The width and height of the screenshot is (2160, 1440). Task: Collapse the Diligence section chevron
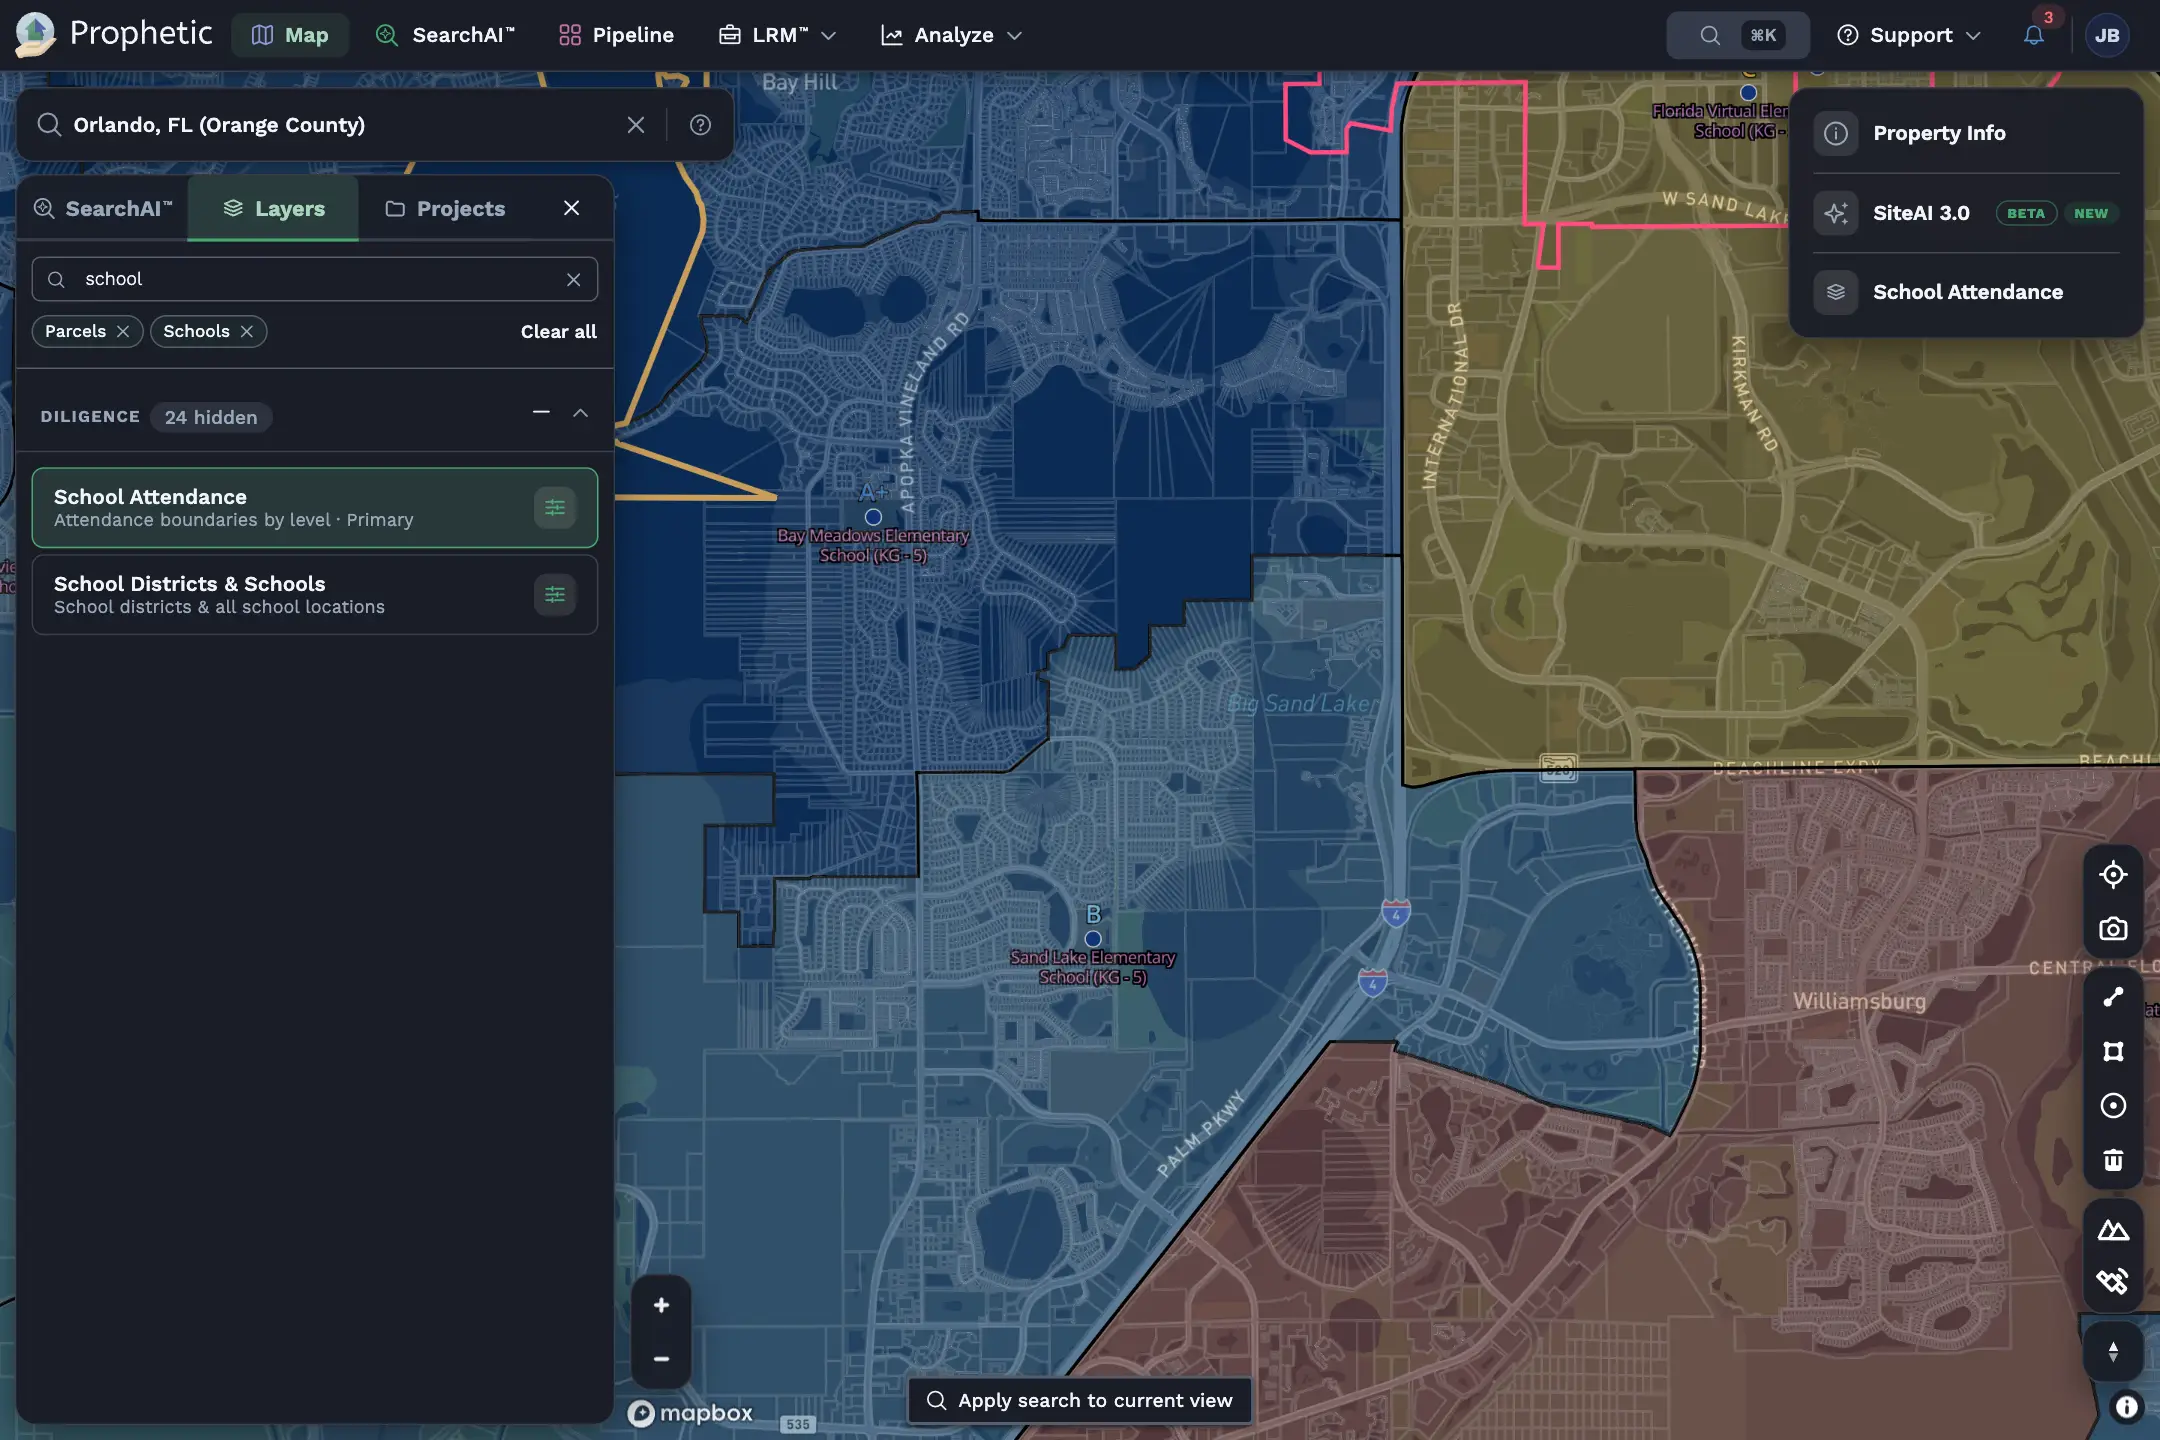[x=580, y=413]
